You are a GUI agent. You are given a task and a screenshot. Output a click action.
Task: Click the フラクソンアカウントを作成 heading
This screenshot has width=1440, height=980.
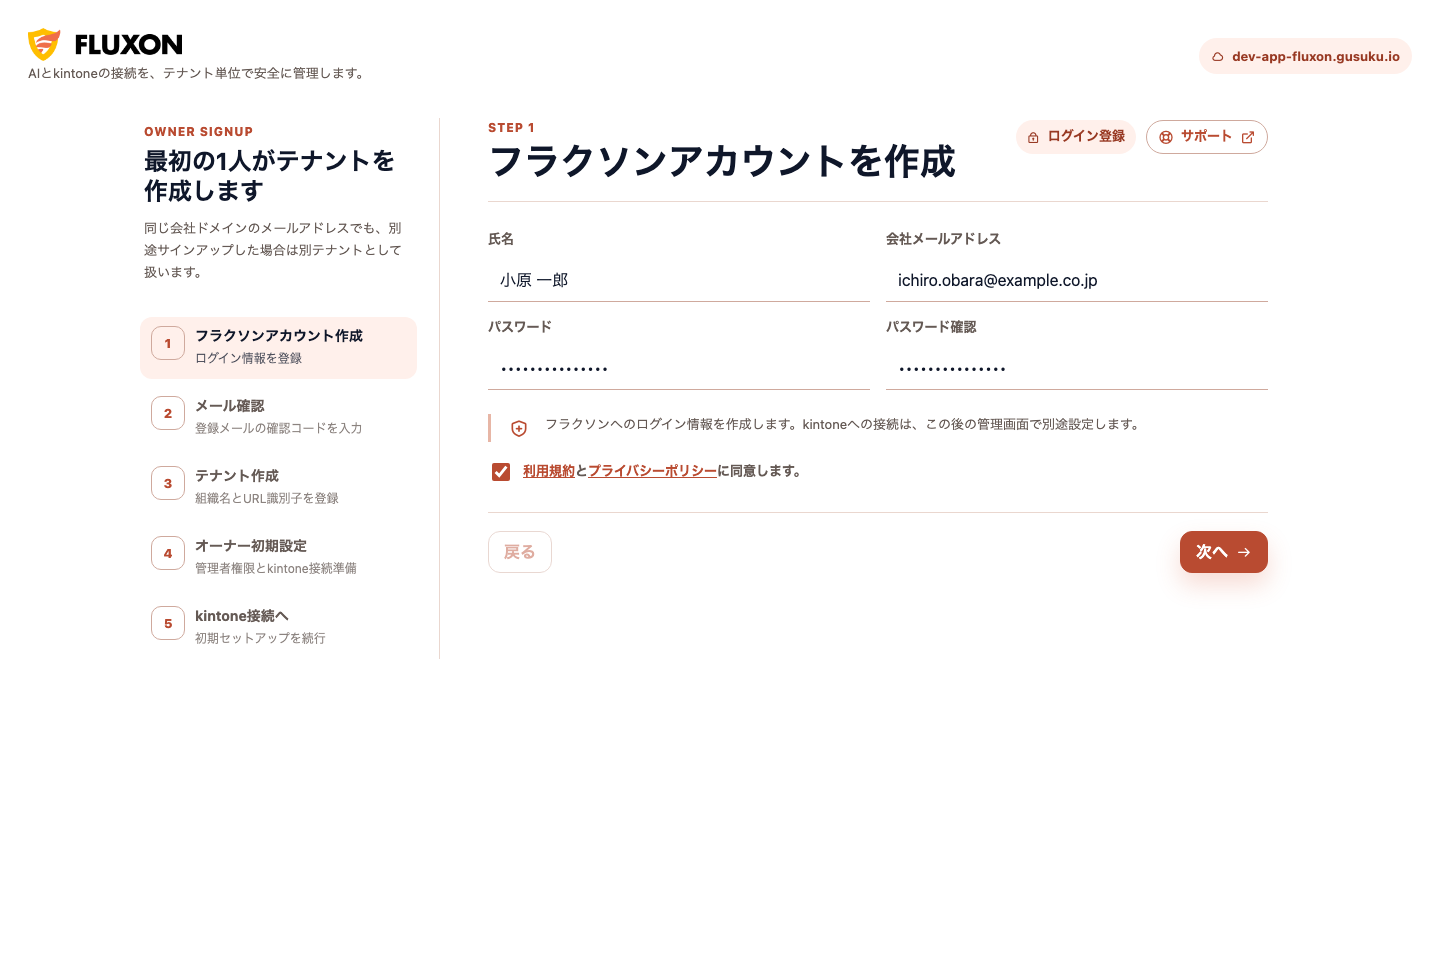pyautogui.click(x=722, y=162)
